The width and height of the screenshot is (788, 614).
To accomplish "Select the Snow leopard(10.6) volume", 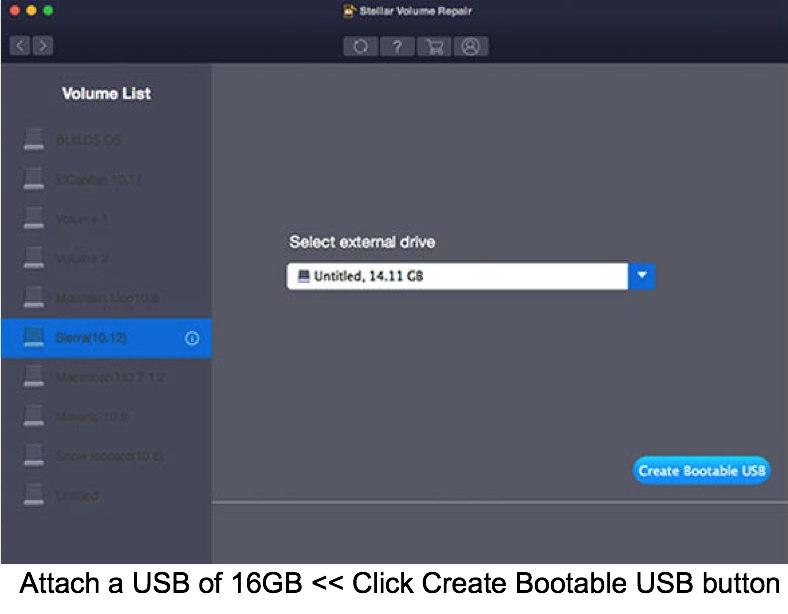I will (x=107, y=456).
